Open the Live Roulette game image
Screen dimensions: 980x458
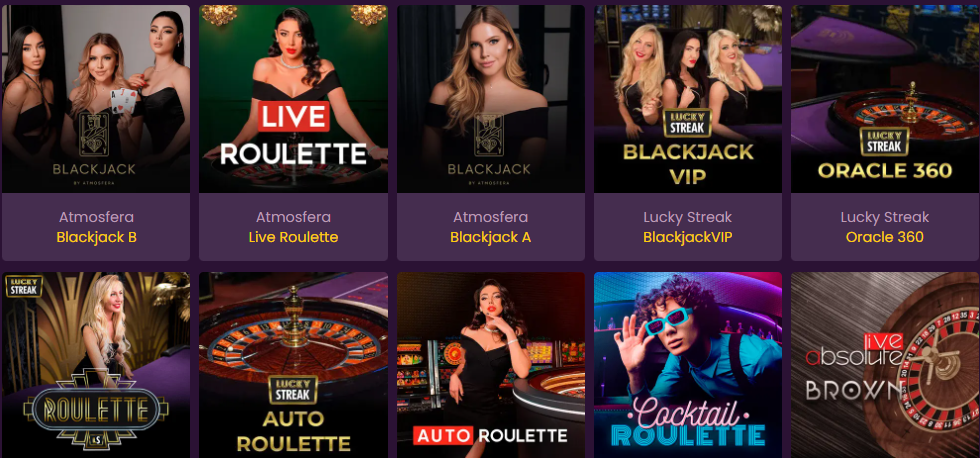click(x=293, y=99)
